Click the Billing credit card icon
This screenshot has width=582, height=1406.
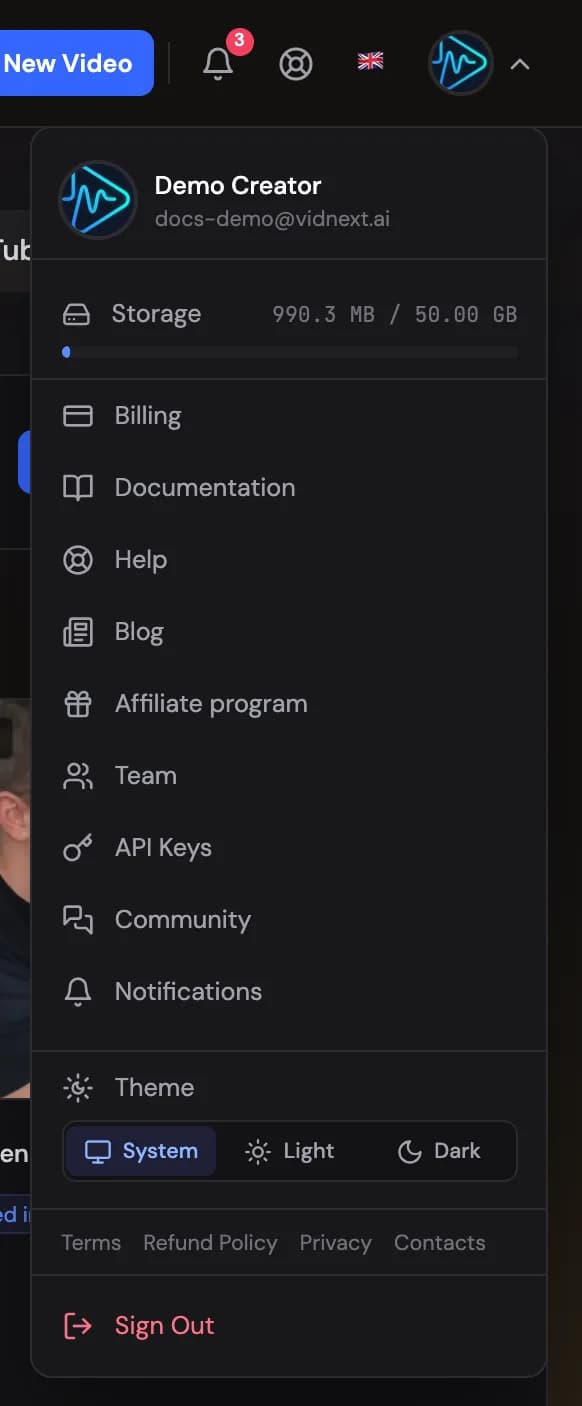pyautogui.click(x=78, y=416)
